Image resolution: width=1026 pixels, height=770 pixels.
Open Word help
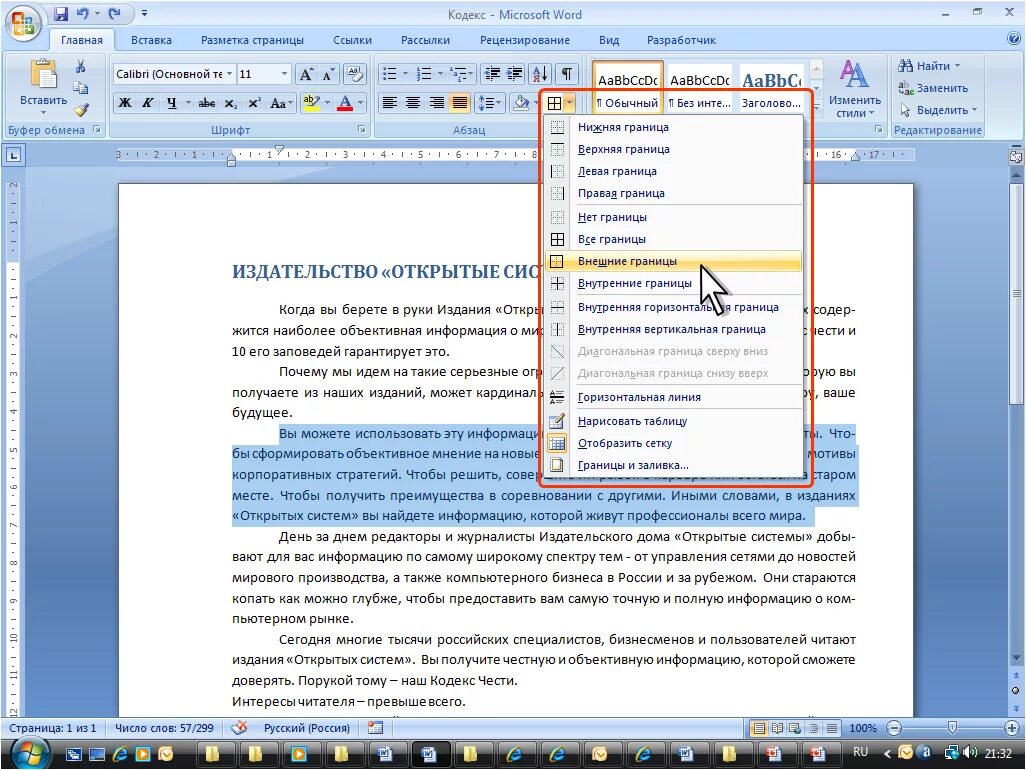pos(1014,39)
